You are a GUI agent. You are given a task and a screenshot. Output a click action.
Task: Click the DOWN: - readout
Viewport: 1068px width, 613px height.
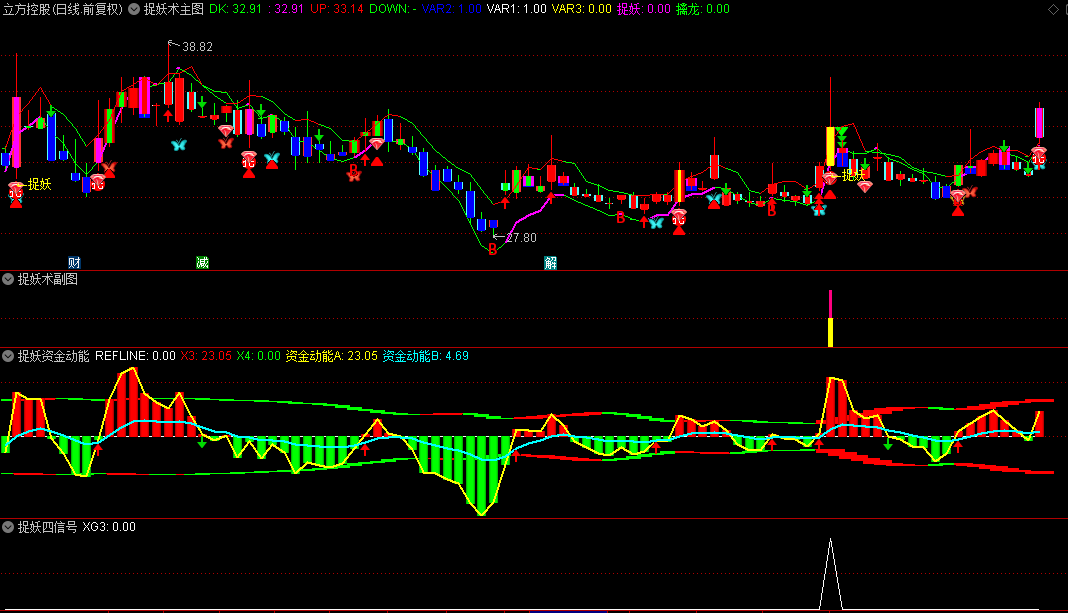(393, 9)
